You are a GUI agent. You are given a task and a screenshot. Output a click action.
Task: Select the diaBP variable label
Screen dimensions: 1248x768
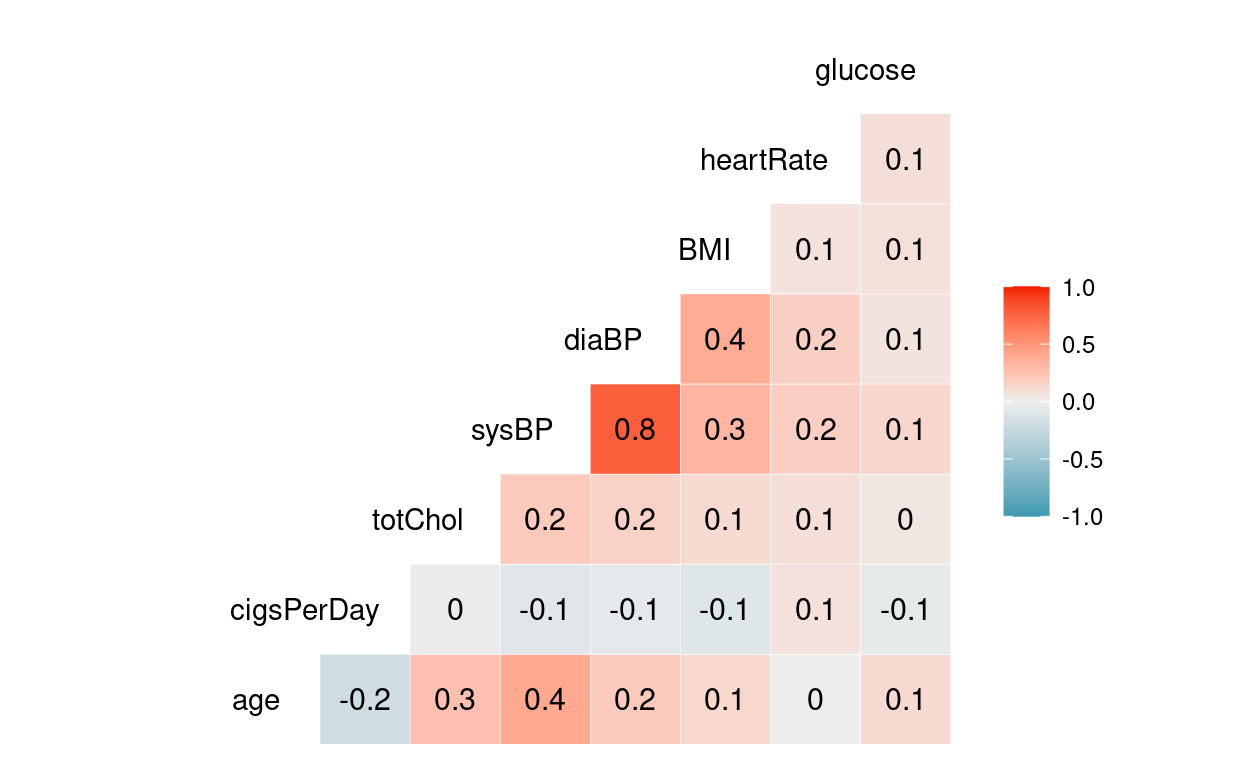click(x=602, y=340)
